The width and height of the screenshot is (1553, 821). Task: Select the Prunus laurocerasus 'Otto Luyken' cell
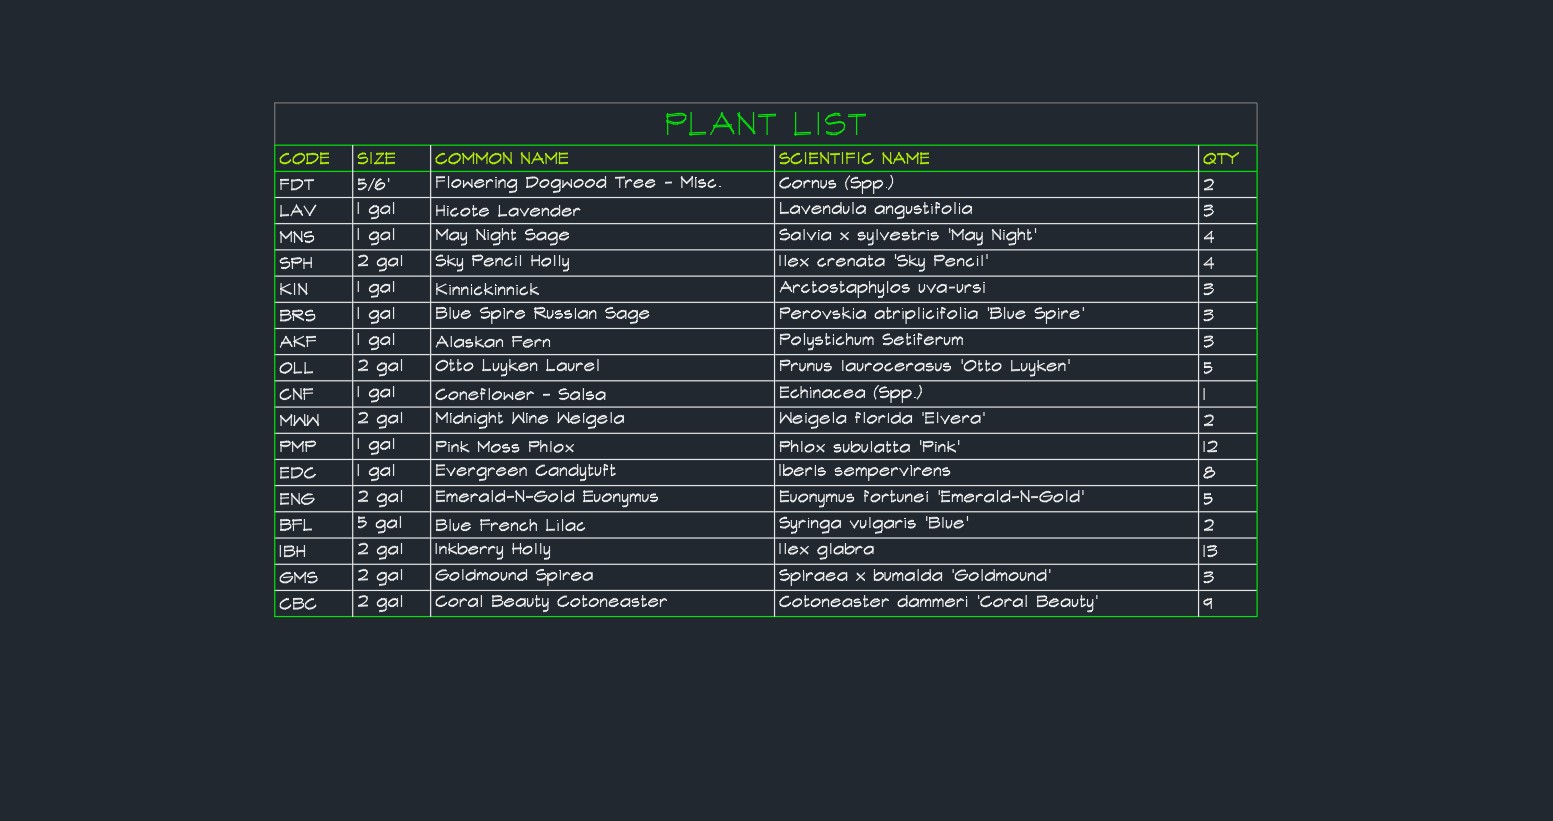(985, 368)
